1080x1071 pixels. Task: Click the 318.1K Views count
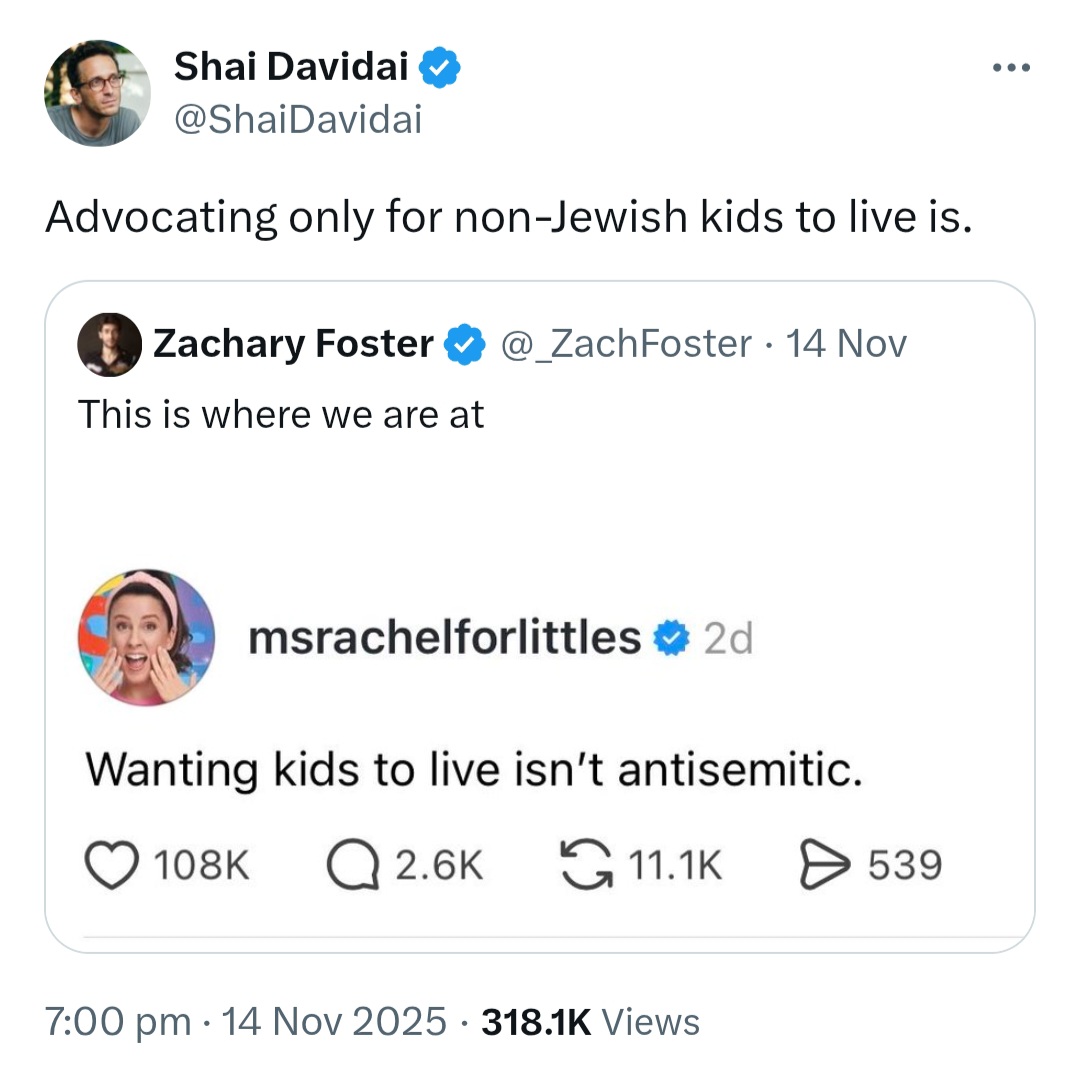click(x=590, y=1021)
